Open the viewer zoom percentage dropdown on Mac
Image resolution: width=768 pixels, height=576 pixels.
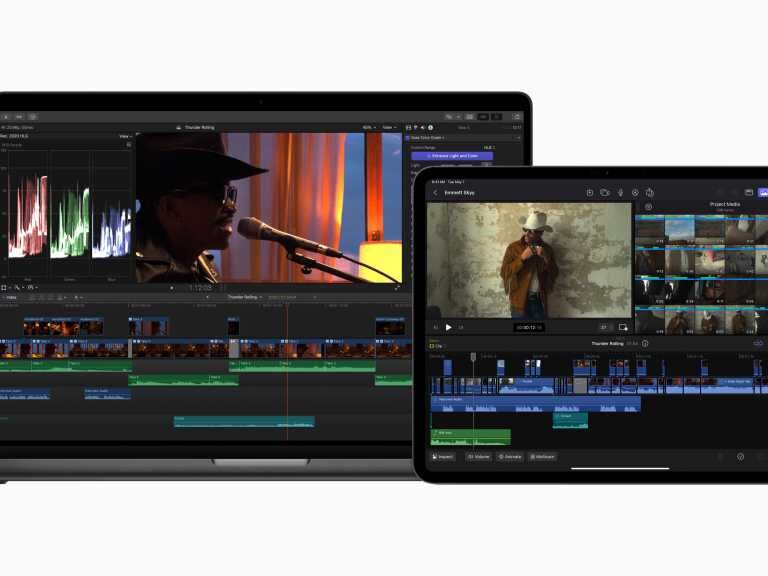point(369,127)
